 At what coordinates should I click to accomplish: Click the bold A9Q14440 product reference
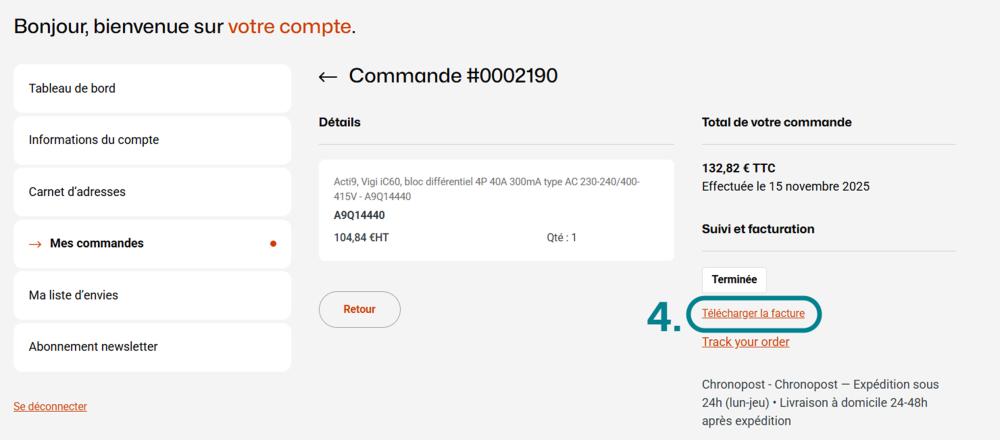tap(359, 215)
